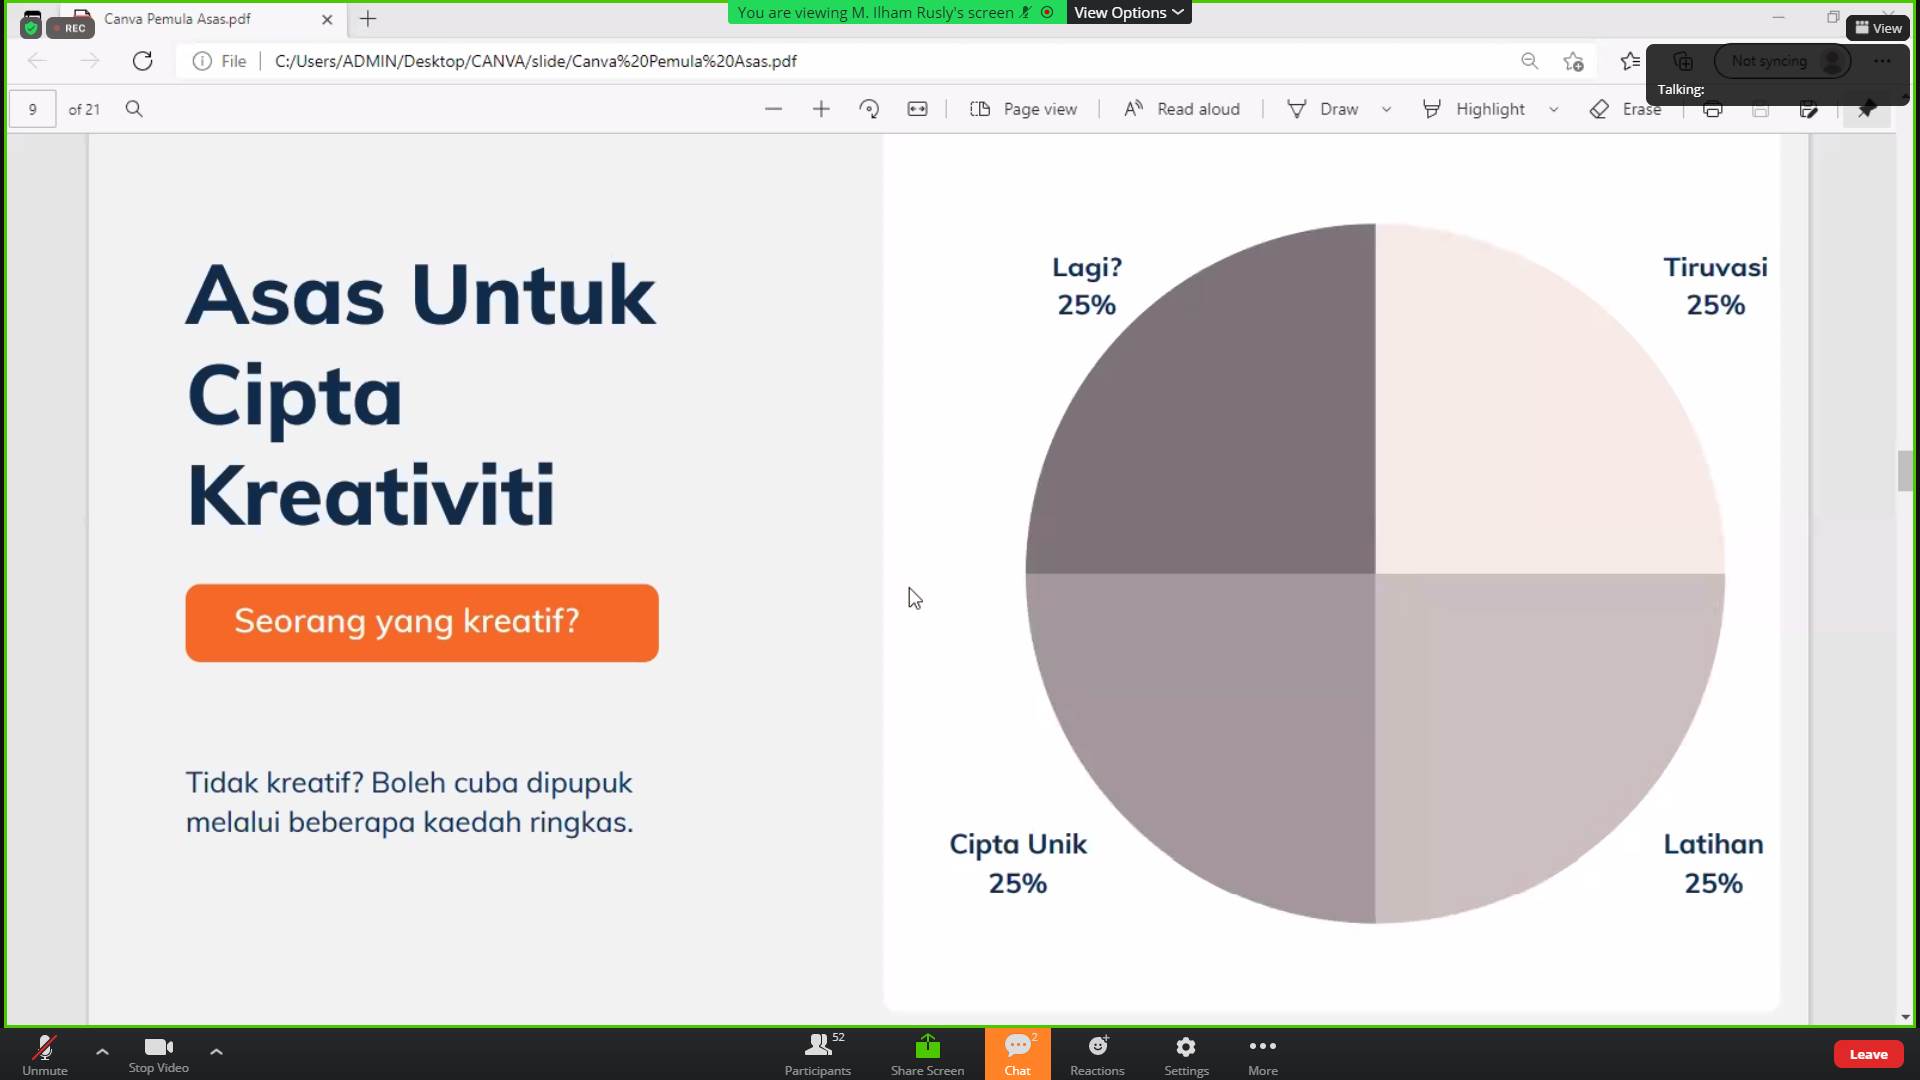Screen dimensions: 1920x1080
Task: Click scrollbar down arrow in PDF viewer
Action: 1905,1017
